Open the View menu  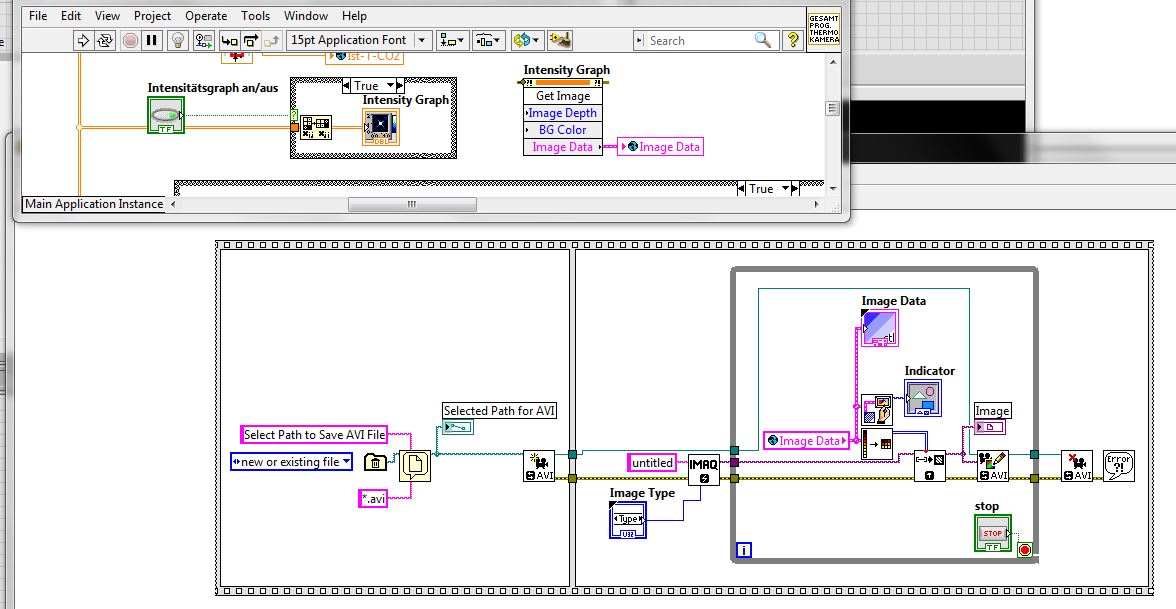(x=107, y=16)
